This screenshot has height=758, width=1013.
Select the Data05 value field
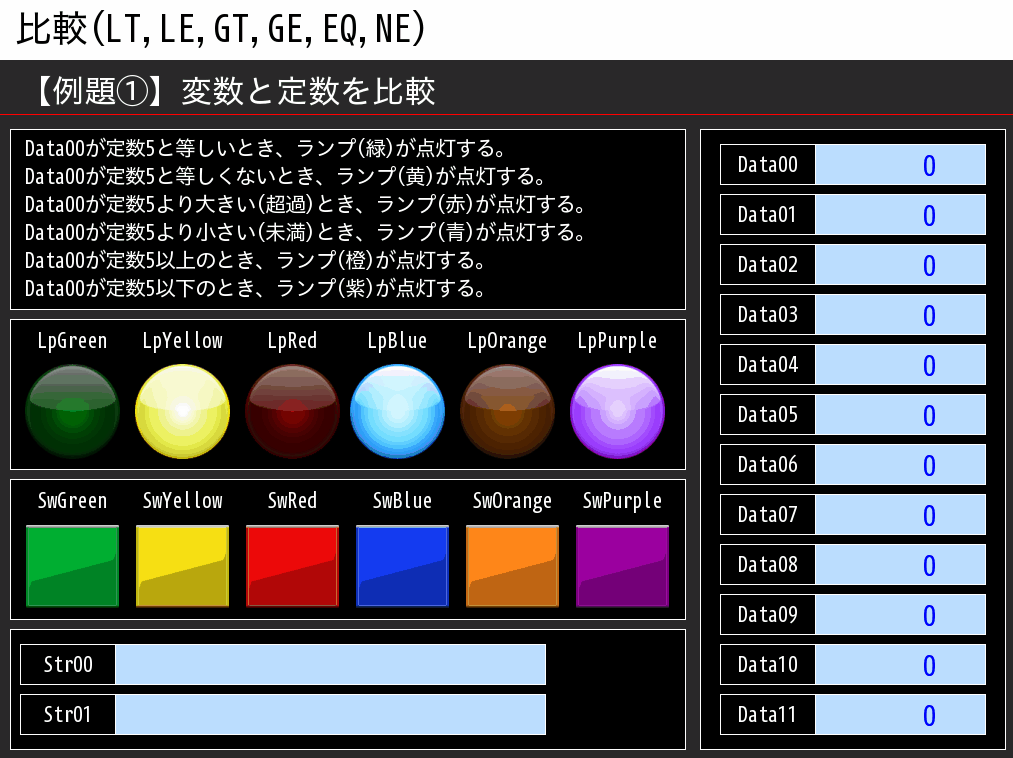pyautogui.click(x=900, y=415)
